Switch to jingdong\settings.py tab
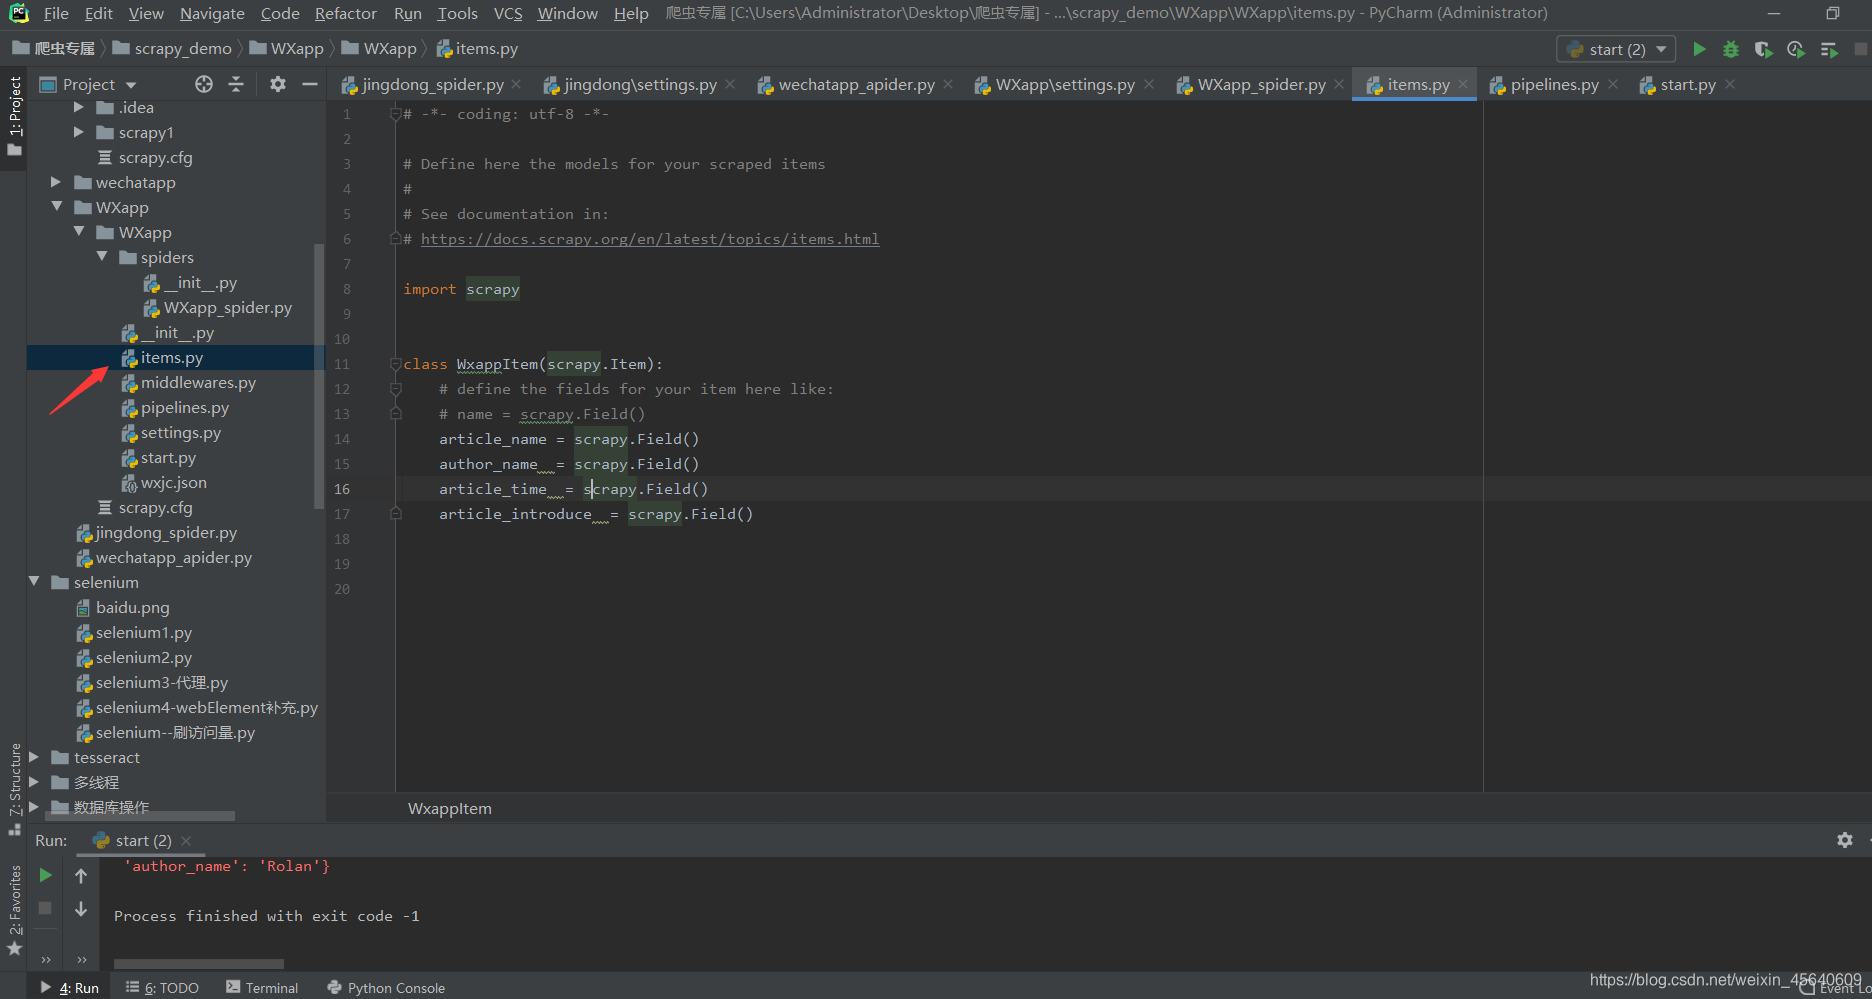1872x999 pixels. (640, 85)
